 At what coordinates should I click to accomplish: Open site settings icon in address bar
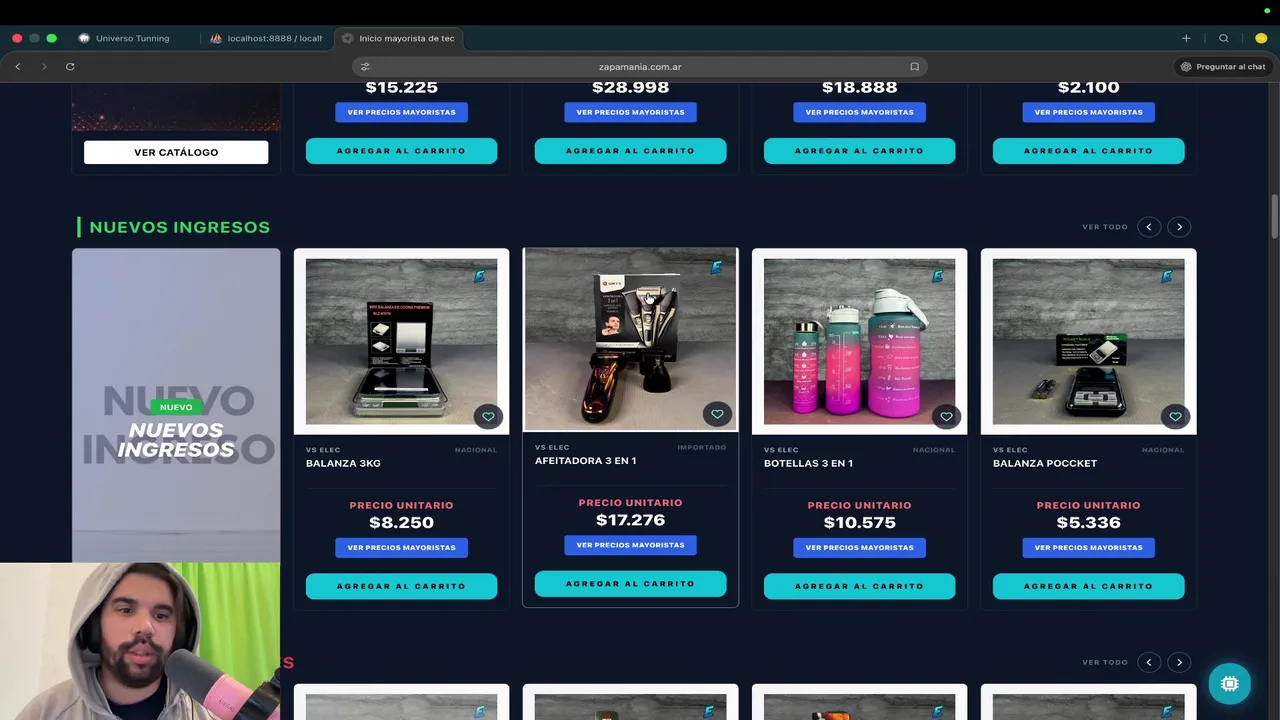365,67
